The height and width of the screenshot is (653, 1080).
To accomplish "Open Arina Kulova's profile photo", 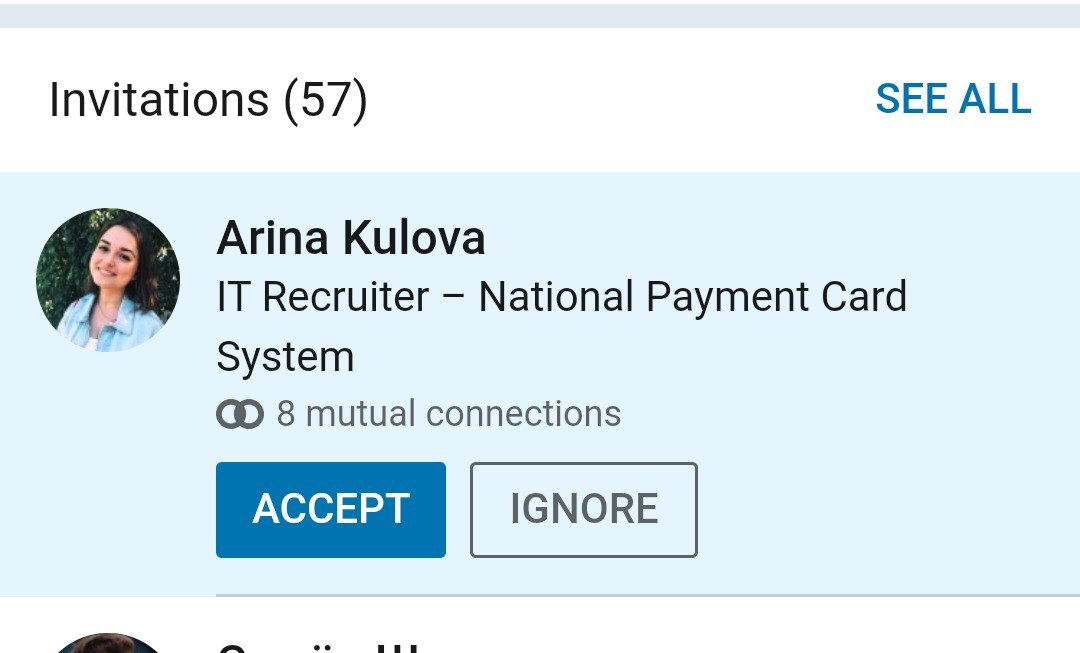I will pos(108,280).
